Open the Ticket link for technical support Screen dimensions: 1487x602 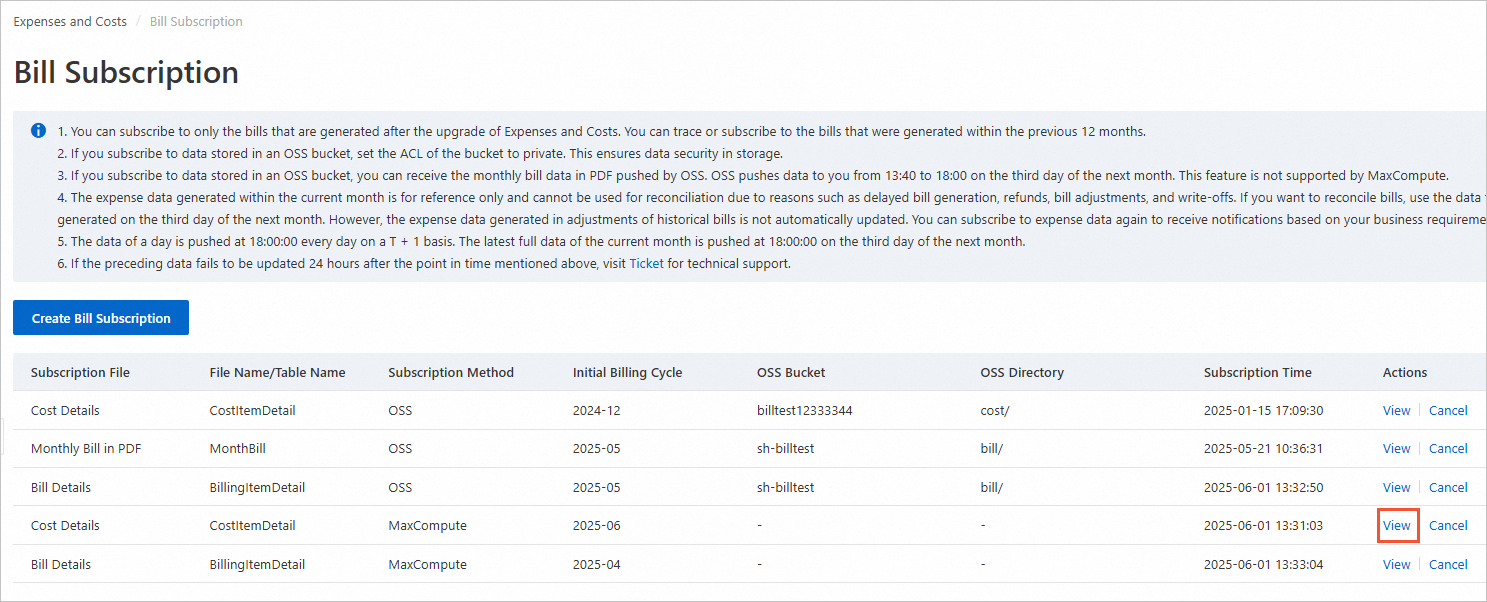click(x=646, y=264)
